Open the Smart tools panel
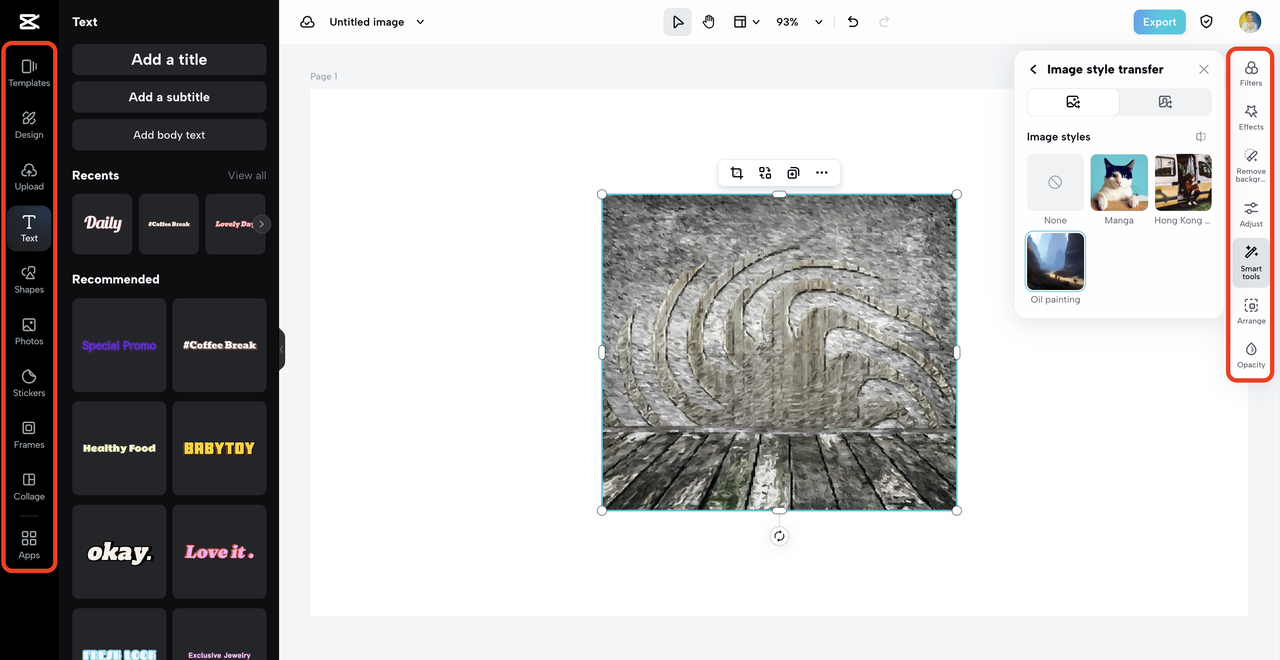The image size is (1280, 660). coord(1251,262)
